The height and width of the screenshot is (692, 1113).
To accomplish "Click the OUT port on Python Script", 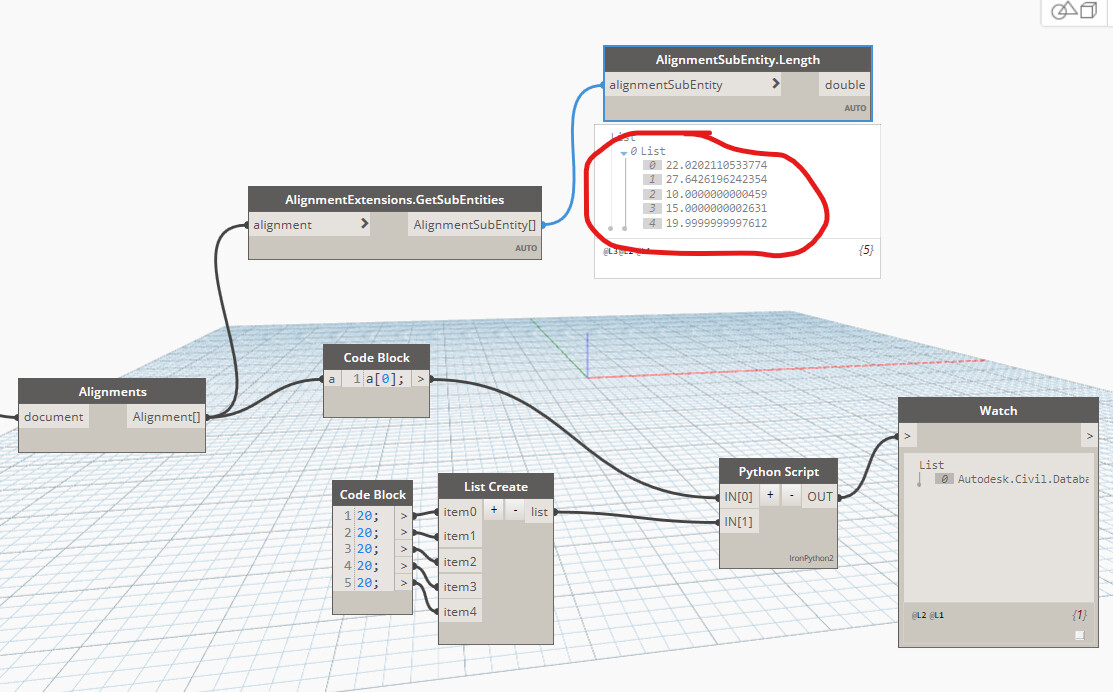I will [x=819, y=495].
